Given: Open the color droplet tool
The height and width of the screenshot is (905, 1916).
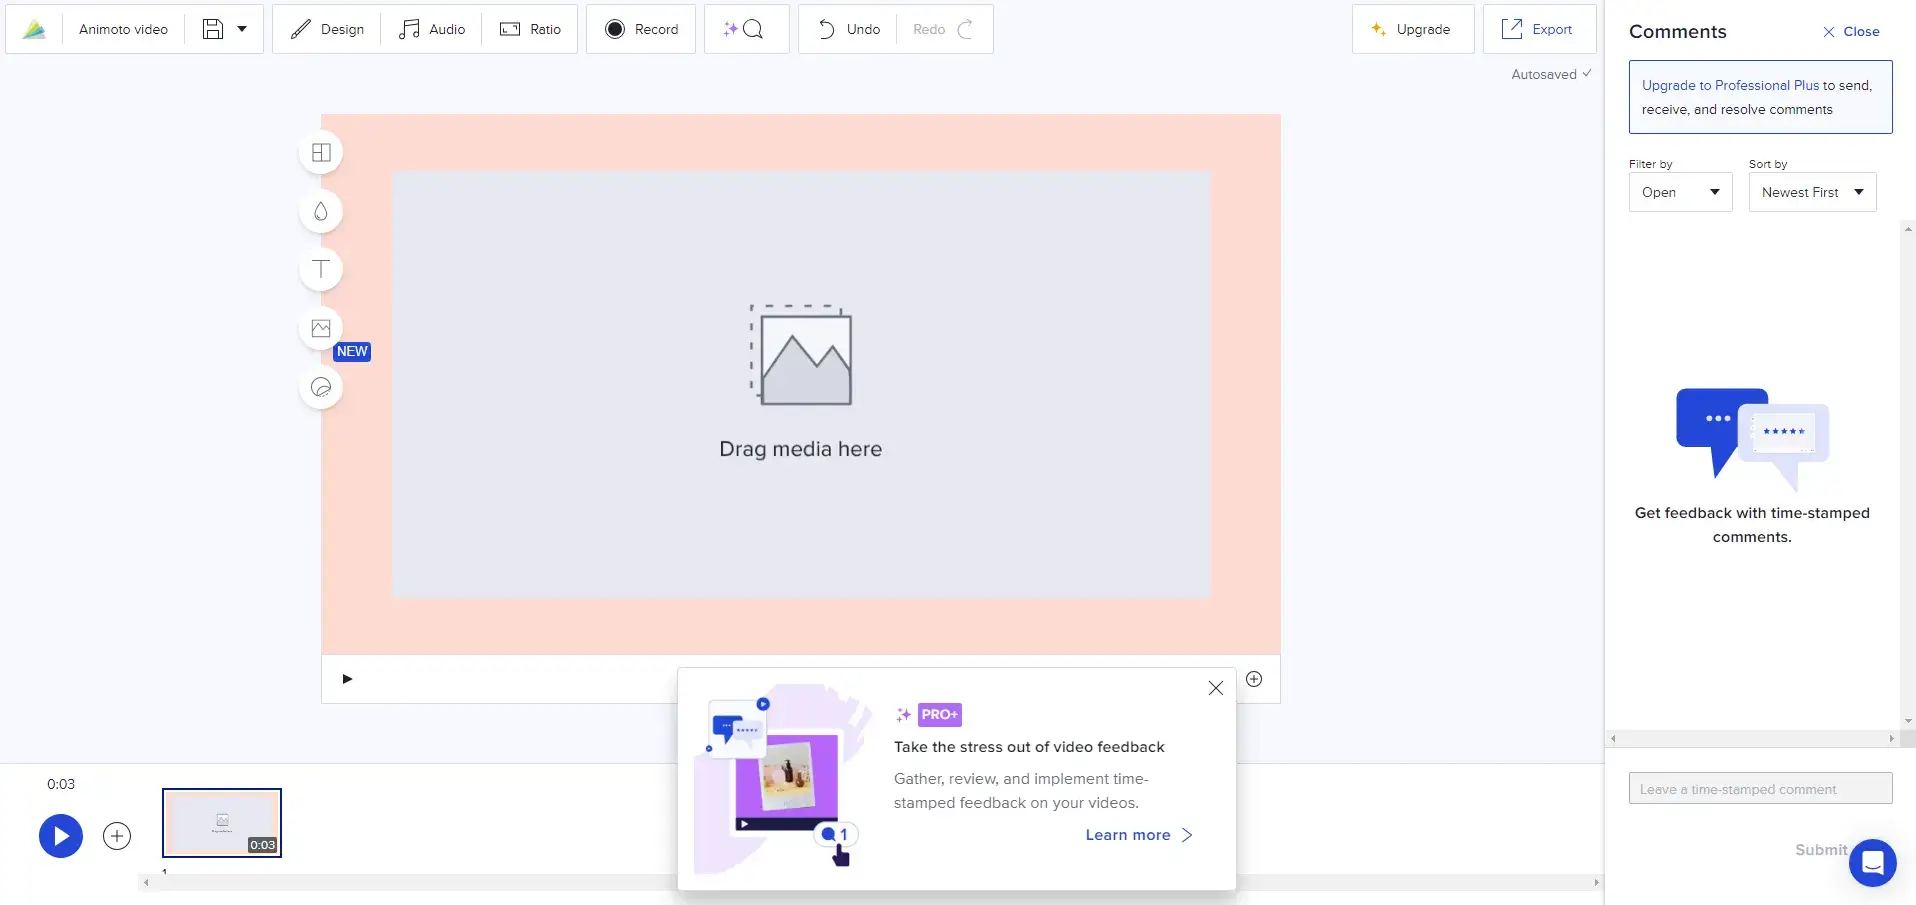Looking at the screenshot, I should tap(321, 211).
